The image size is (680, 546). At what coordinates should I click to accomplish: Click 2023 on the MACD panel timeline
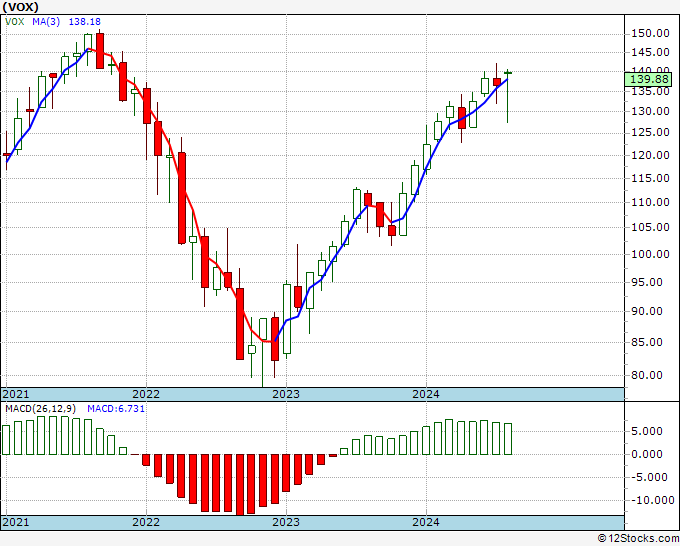tap(286, 522)
